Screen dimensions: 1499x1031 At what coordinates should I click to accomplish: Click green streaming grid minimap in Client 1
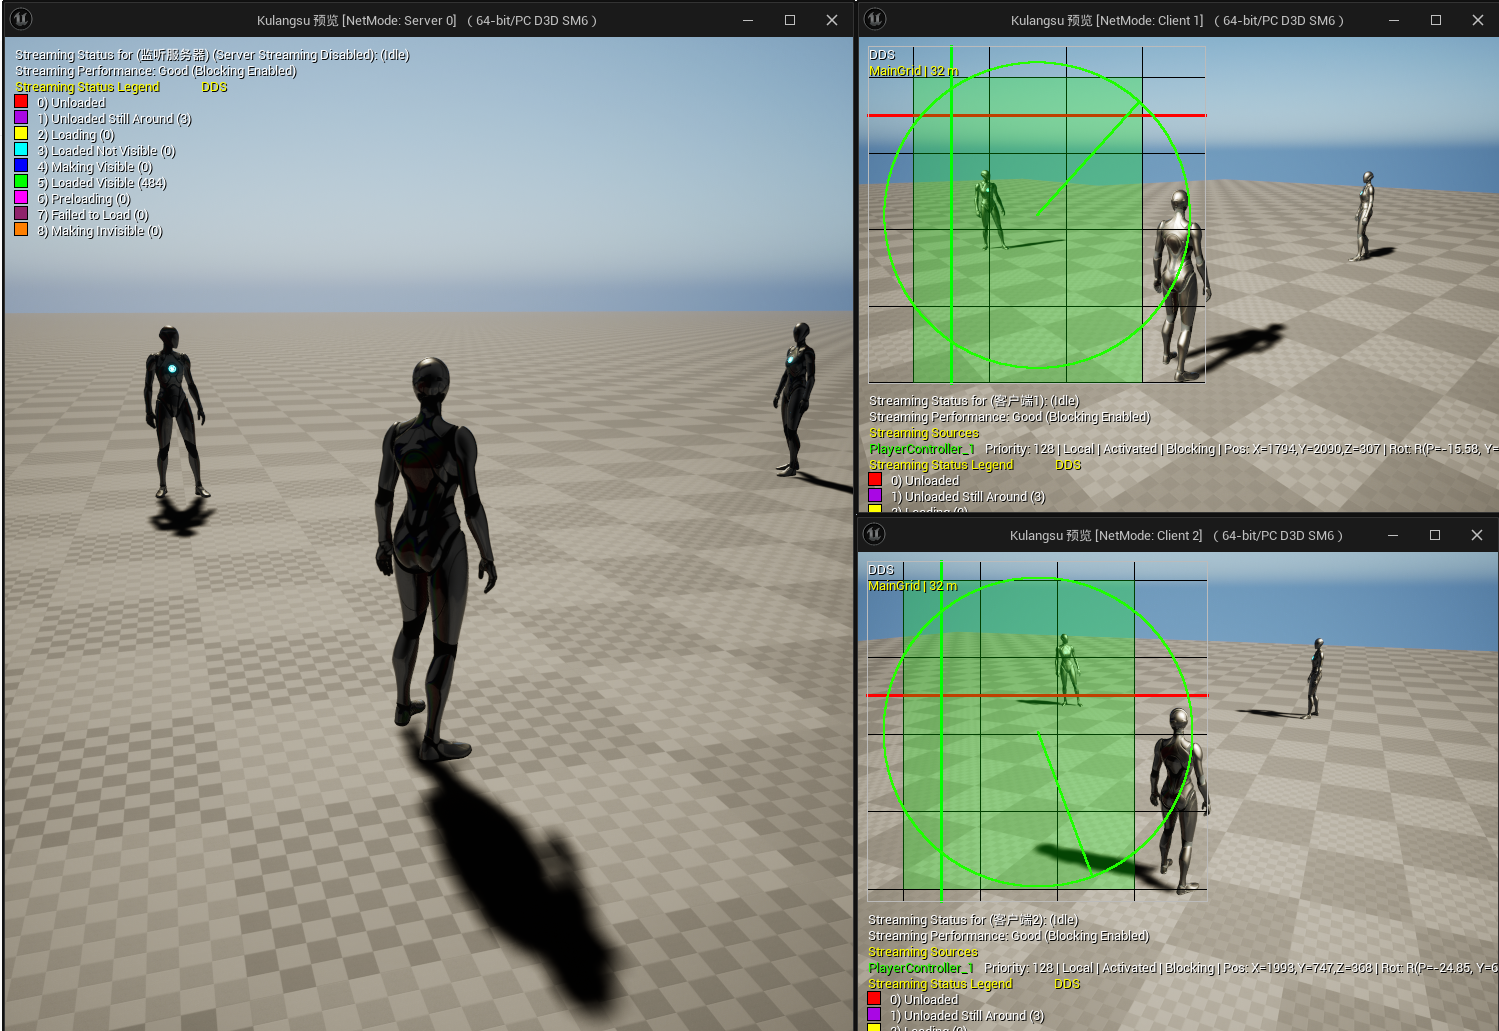tap(1037, 215)
